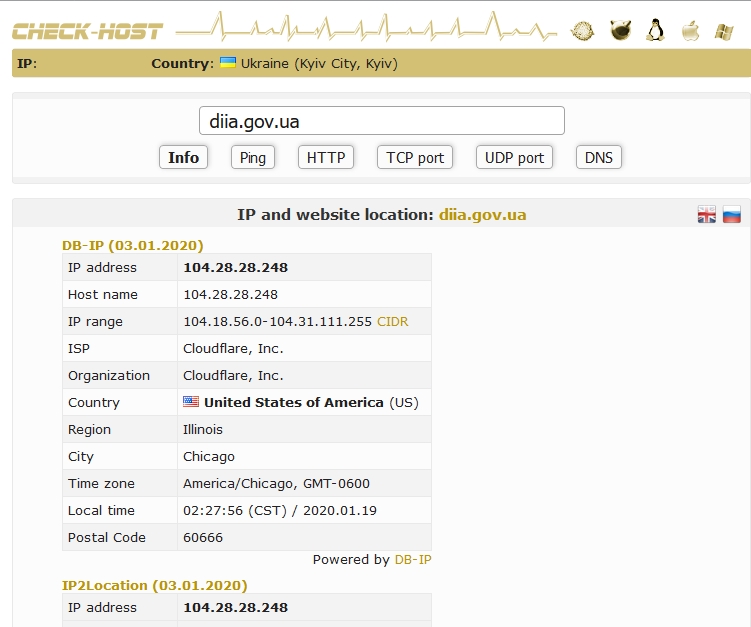The height and width of the screenshot is (627, 751).
Task: Select Postal Code value 60666
Action: (203, 537)
